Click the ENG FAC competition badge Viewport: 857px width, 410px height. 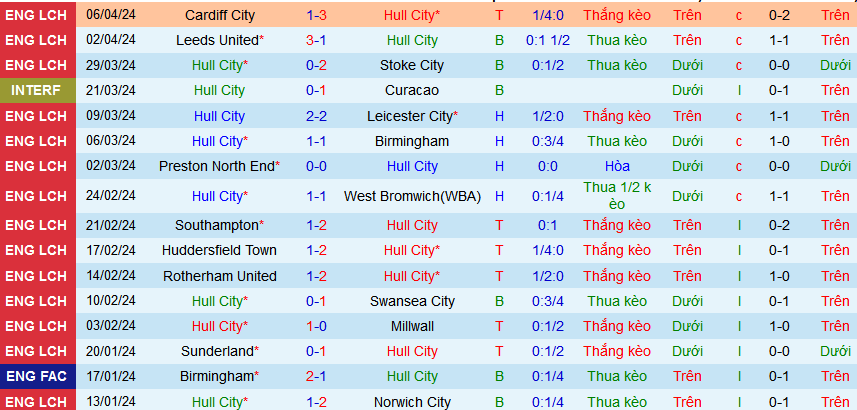(37, 376)
